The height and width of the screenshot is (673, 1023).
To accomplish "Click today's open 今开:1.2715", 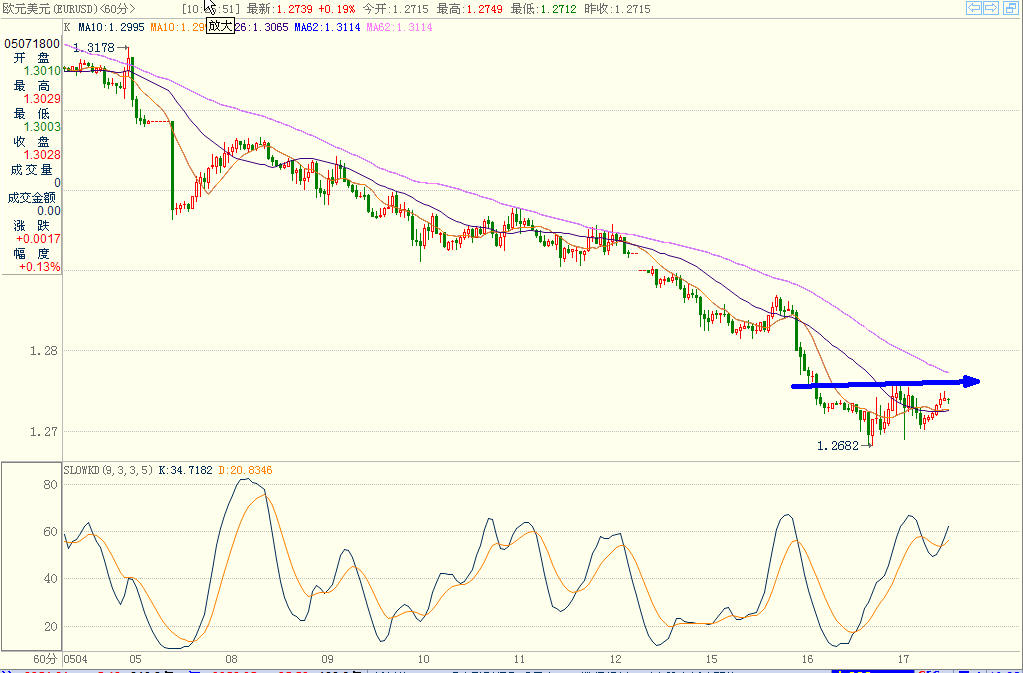I will coord(396,9).
